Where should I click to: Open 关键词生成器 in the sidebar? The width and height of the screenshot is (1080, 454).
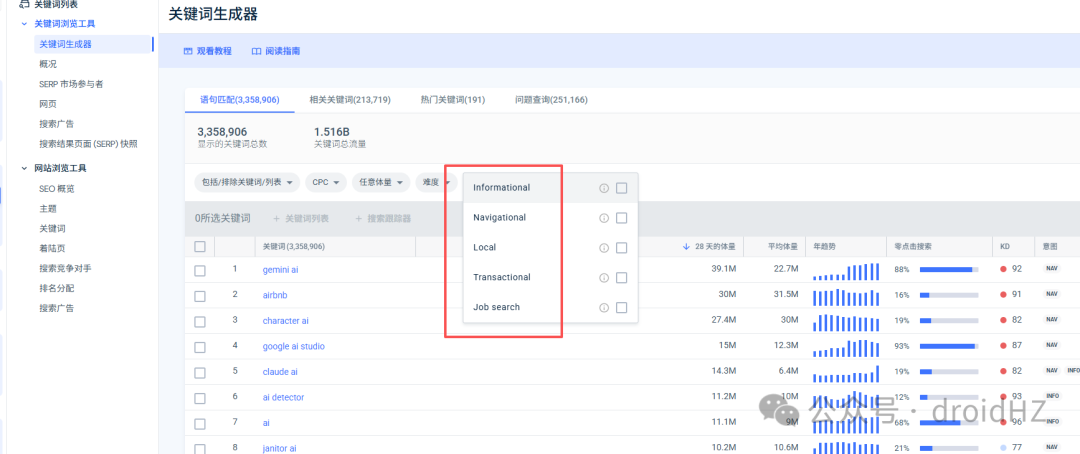pyautogui.click(x=65, y=44)
